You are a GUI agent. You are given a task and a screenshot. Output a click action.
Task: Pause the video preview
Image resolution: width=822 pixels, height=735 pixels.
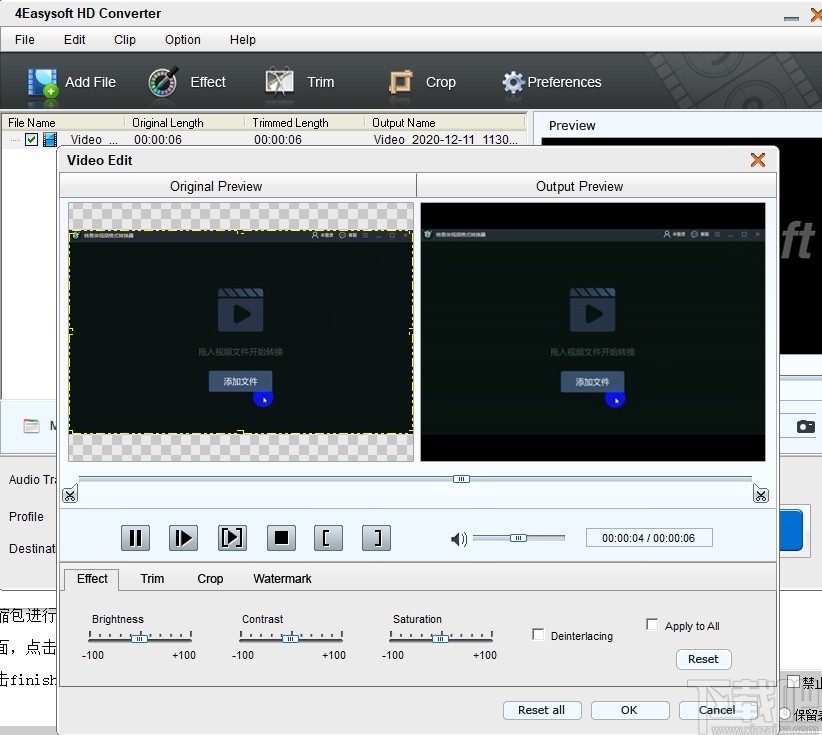[x=135, y=538]
